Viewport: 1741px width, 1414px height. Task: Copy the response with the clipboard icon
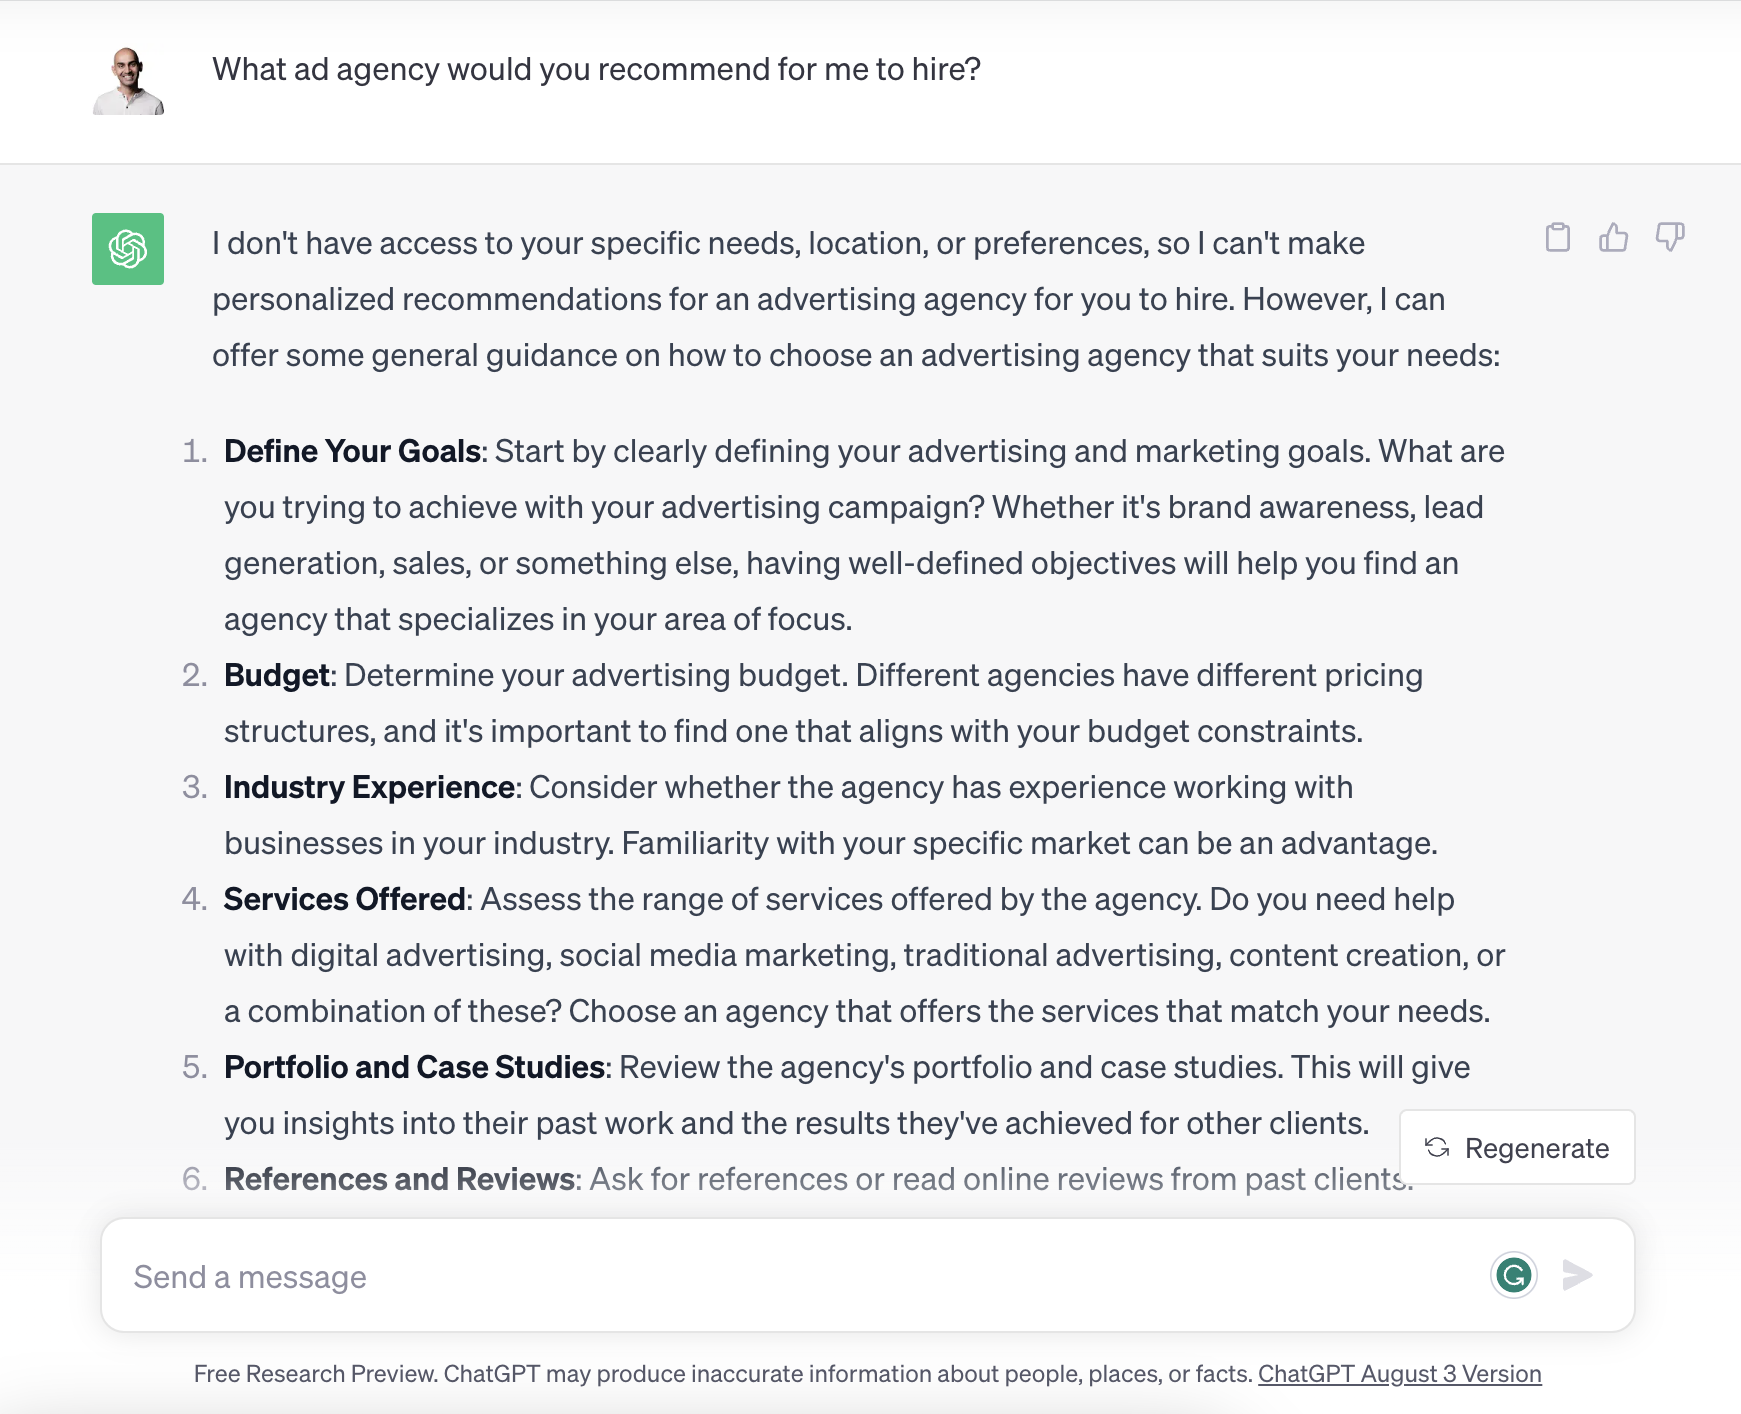[1557, 237]
